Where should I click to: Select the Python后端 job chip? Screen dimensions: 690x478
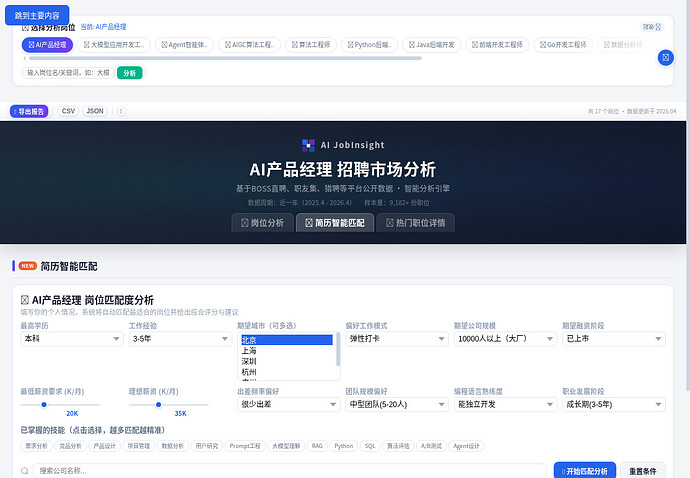(x=369, y=45)
